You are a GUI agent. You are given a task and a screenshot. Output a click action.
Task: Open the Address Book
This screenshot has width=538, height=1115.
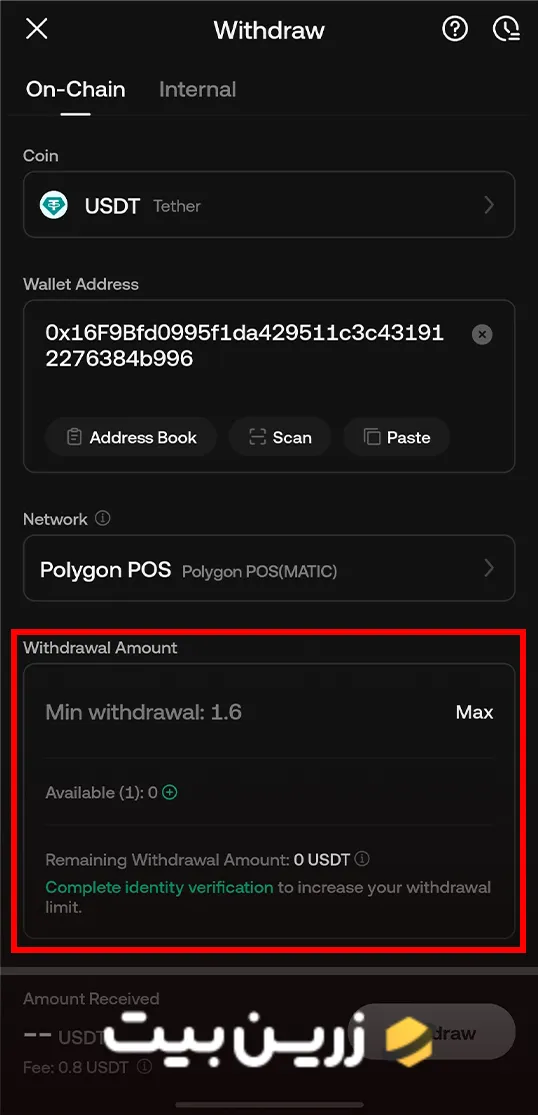click(131, 437)
